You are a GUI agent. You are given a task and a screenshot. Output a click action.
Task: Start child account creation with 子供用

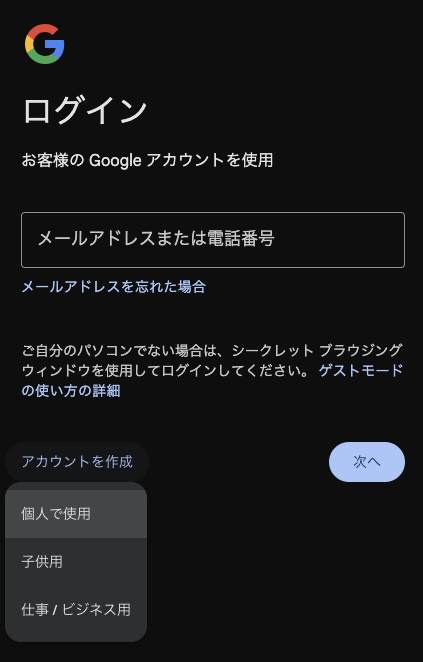(76, 562)
